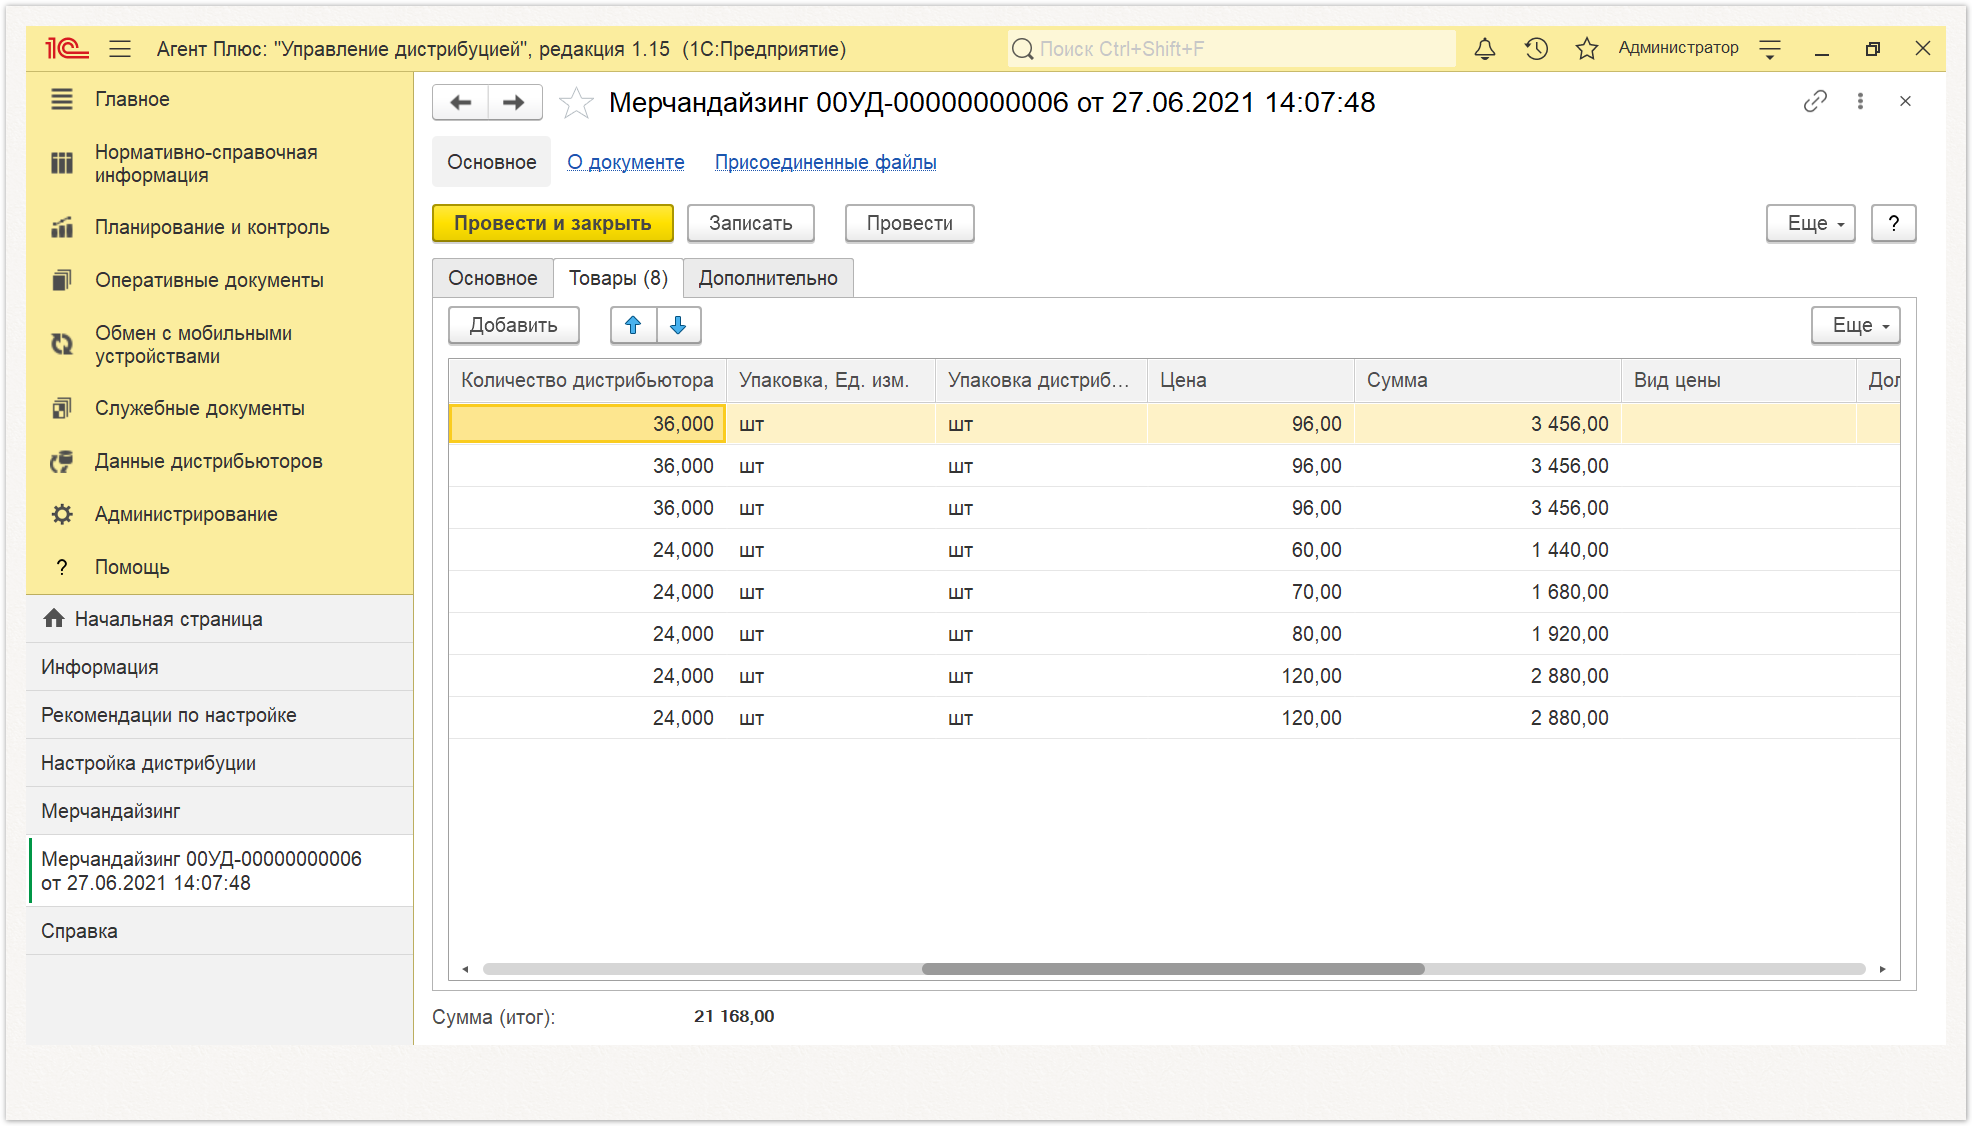The width and height of the screenshot is (1972, 1126).
Task: Open favorites star in title bar
Action: point(1587,48)
